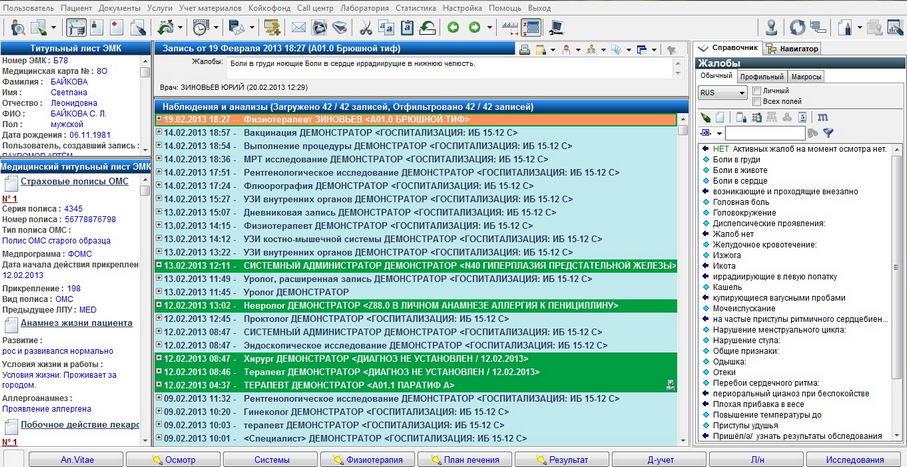This screenshot has width=907, height=467.
Task: Select 'Кашель' in the complaints list
Action: 727,287
